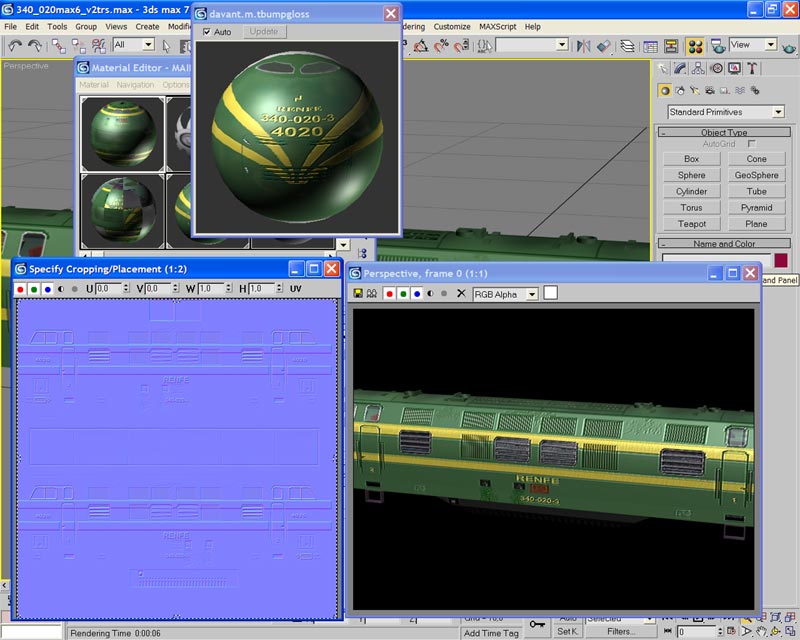This screenshot has width=800, height=640.
Task: Toggle the UV button in cropping window
Action: [296, 289]
